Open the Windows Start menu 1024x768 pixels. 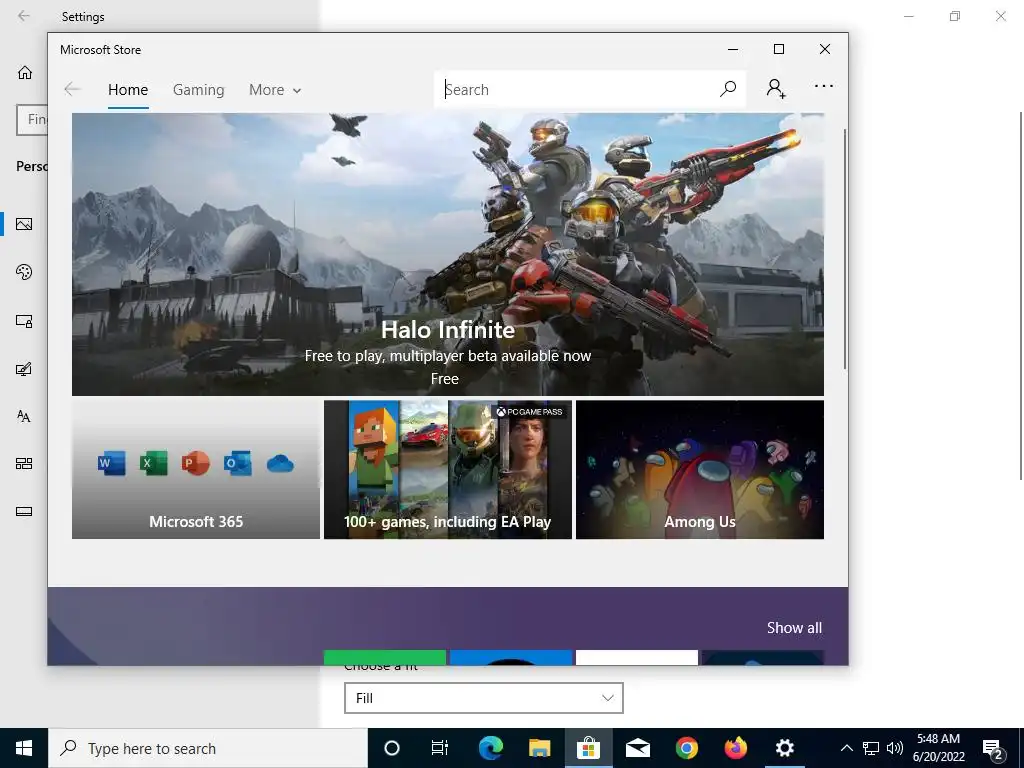(24, 748)
